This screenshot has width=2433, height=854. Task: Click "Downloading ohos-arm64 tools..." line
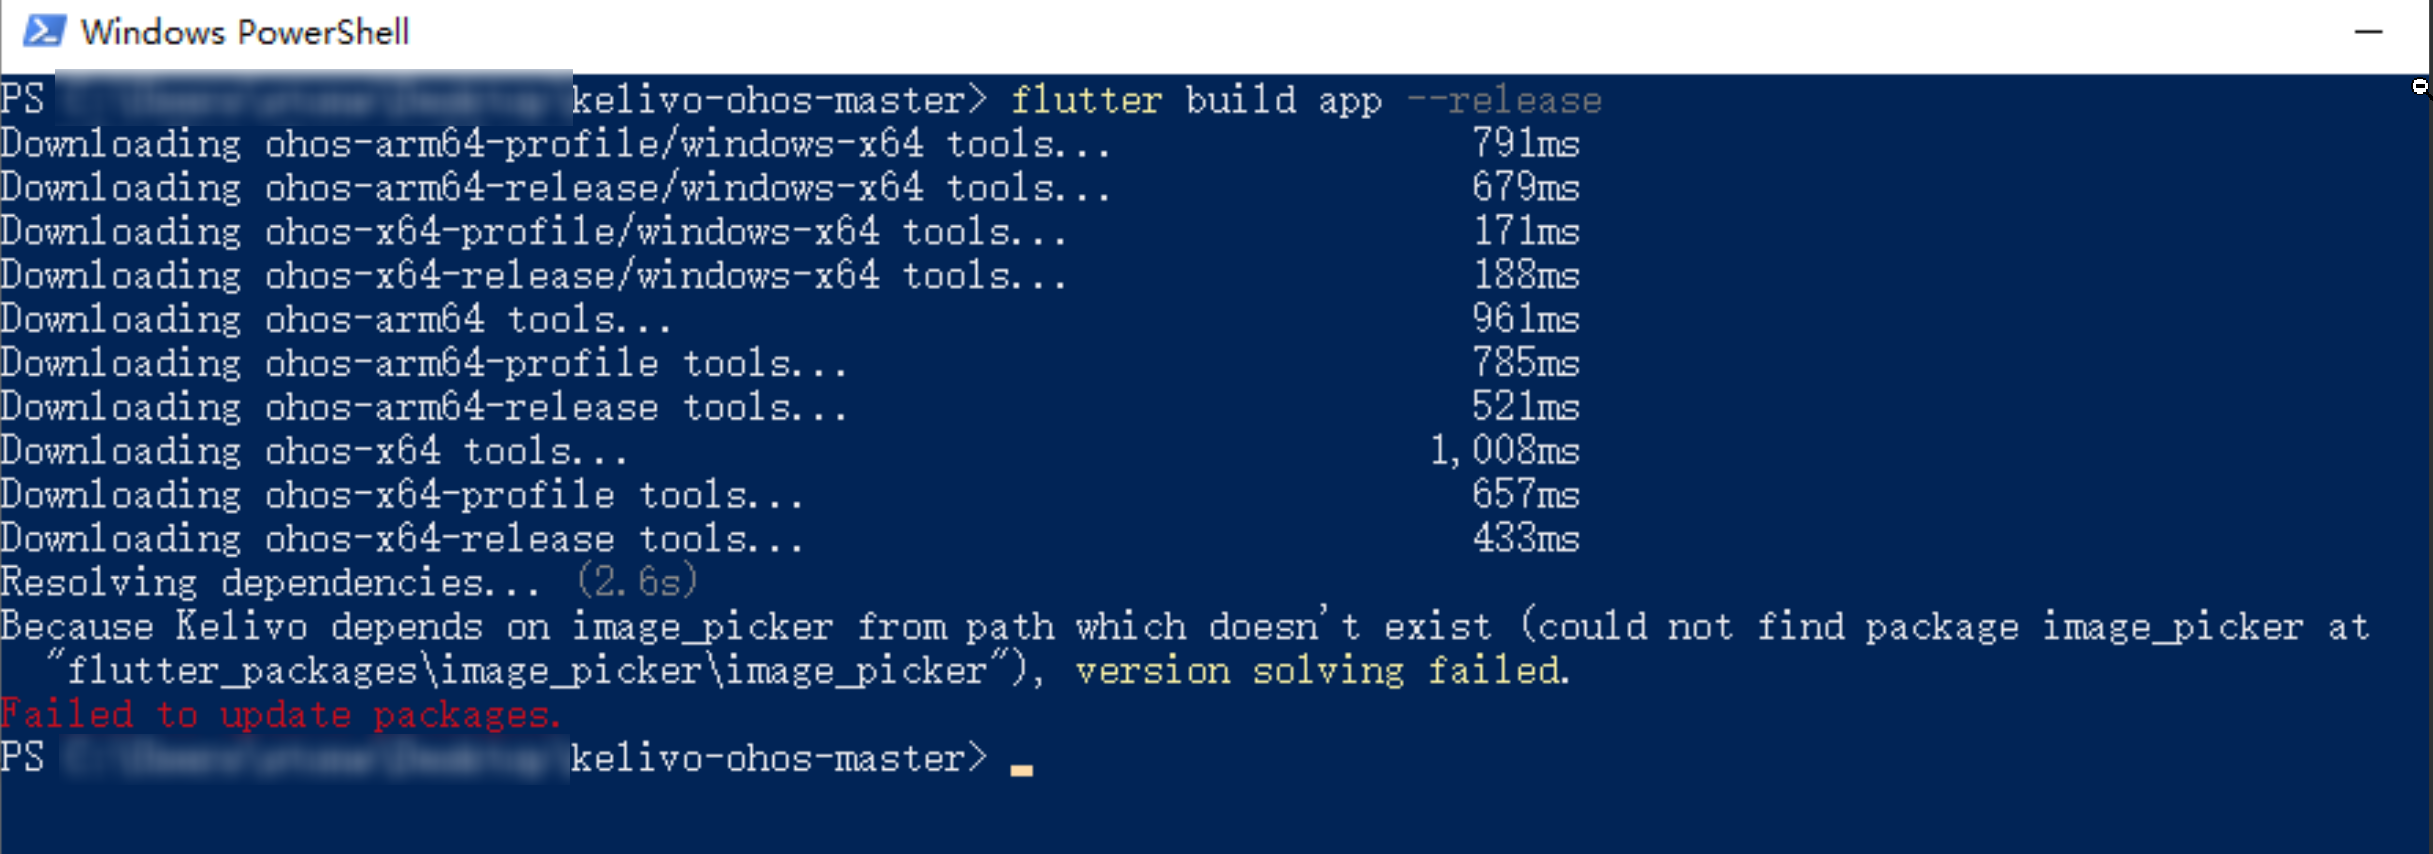click(x=336, y=320)
